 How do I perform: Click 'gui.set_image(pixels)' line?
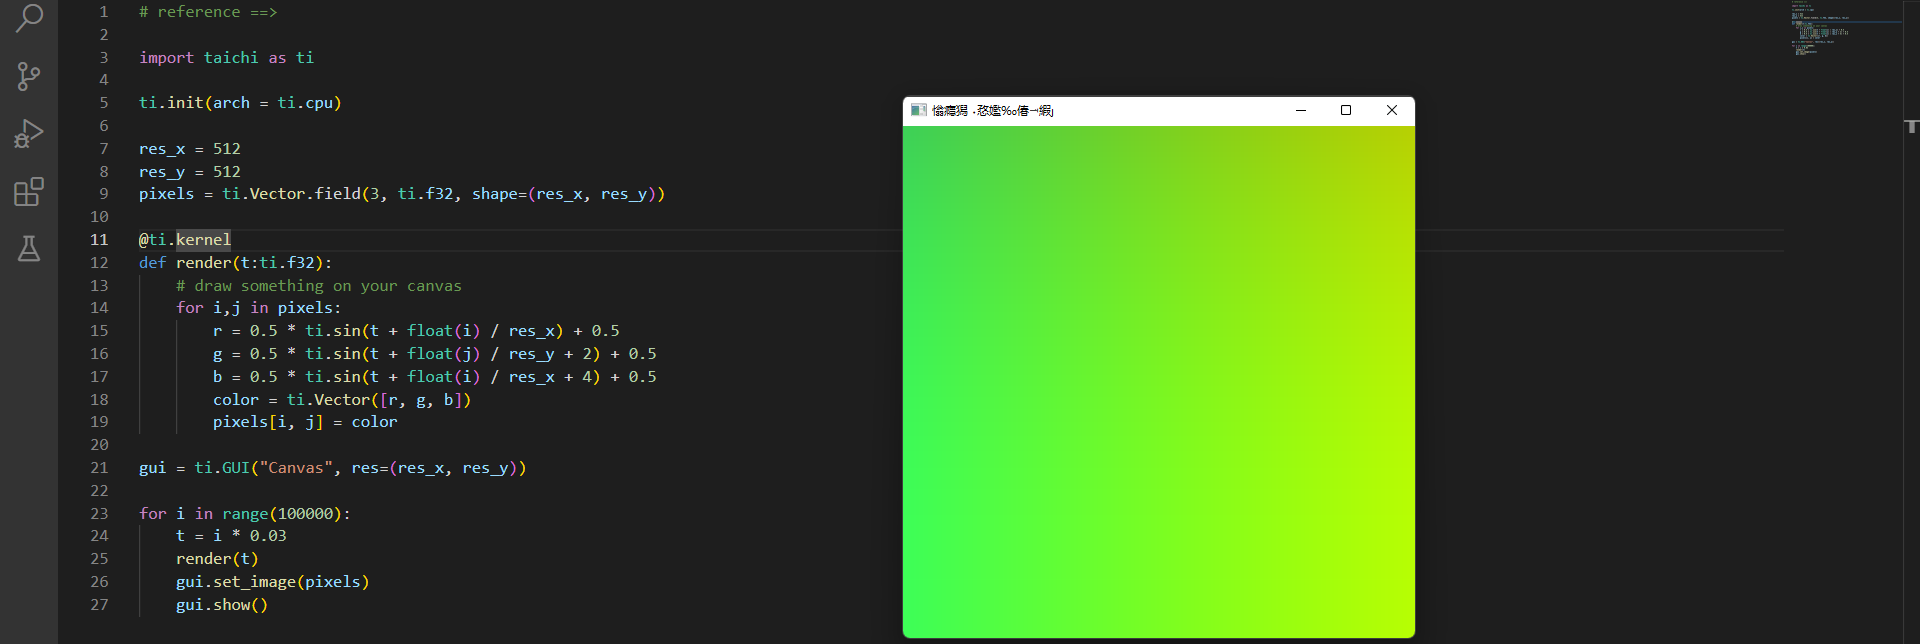(x=273, y=582)
